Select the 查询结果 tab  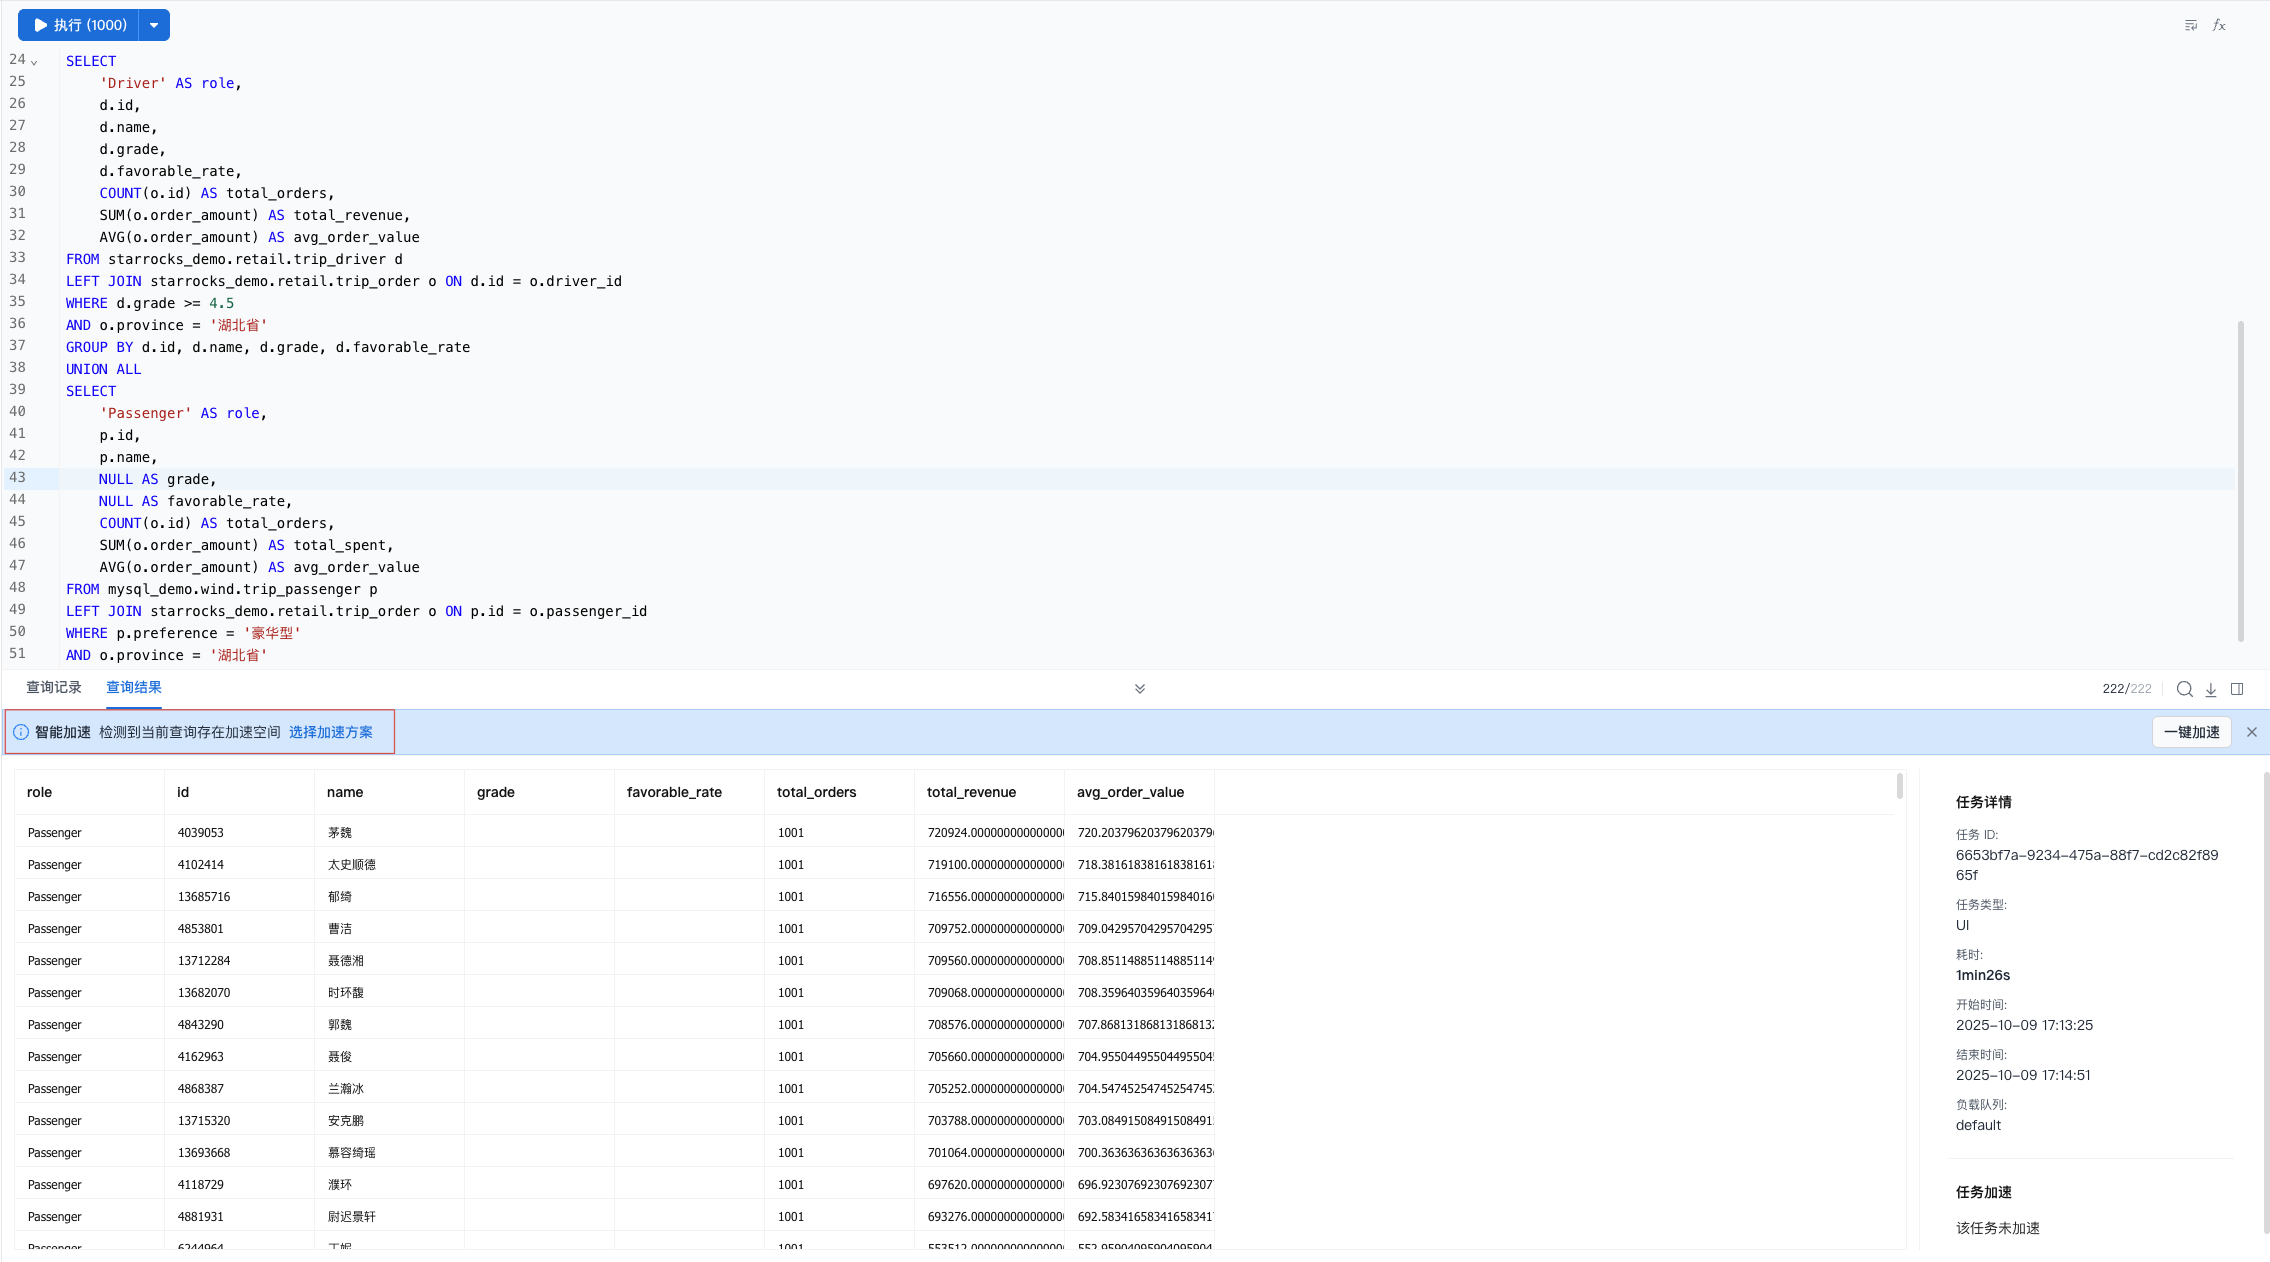tap(134, 687)
